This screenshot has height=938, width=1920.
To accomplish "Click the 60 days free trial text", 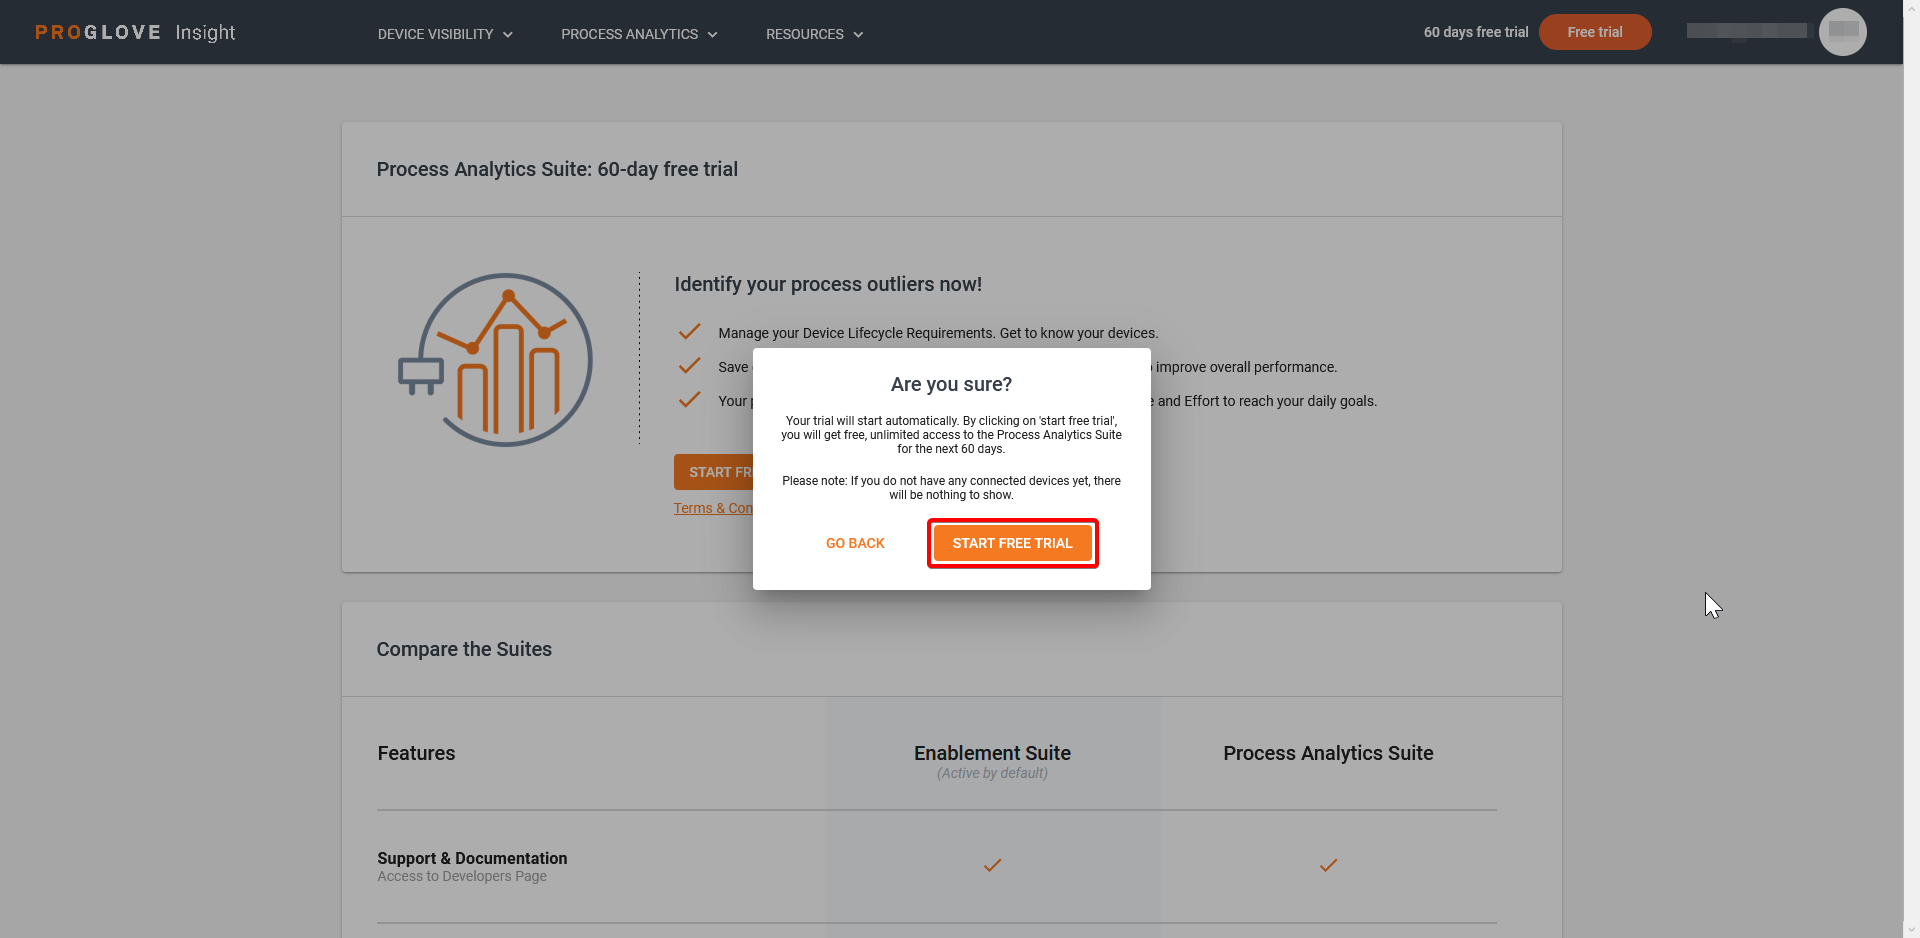I will [1476, 32].
